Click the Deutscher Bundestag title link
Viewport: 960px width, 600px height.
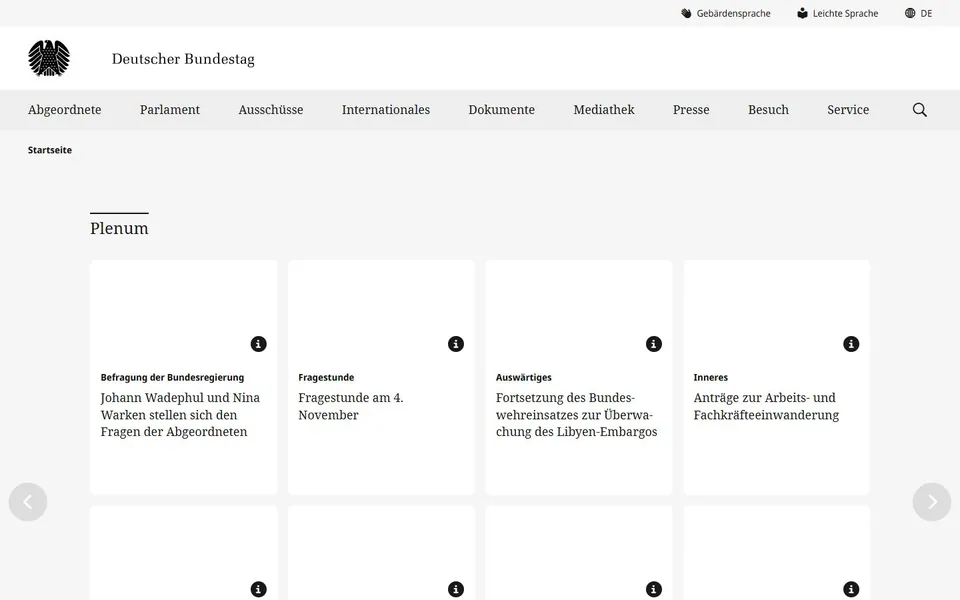tap(183, 59)
